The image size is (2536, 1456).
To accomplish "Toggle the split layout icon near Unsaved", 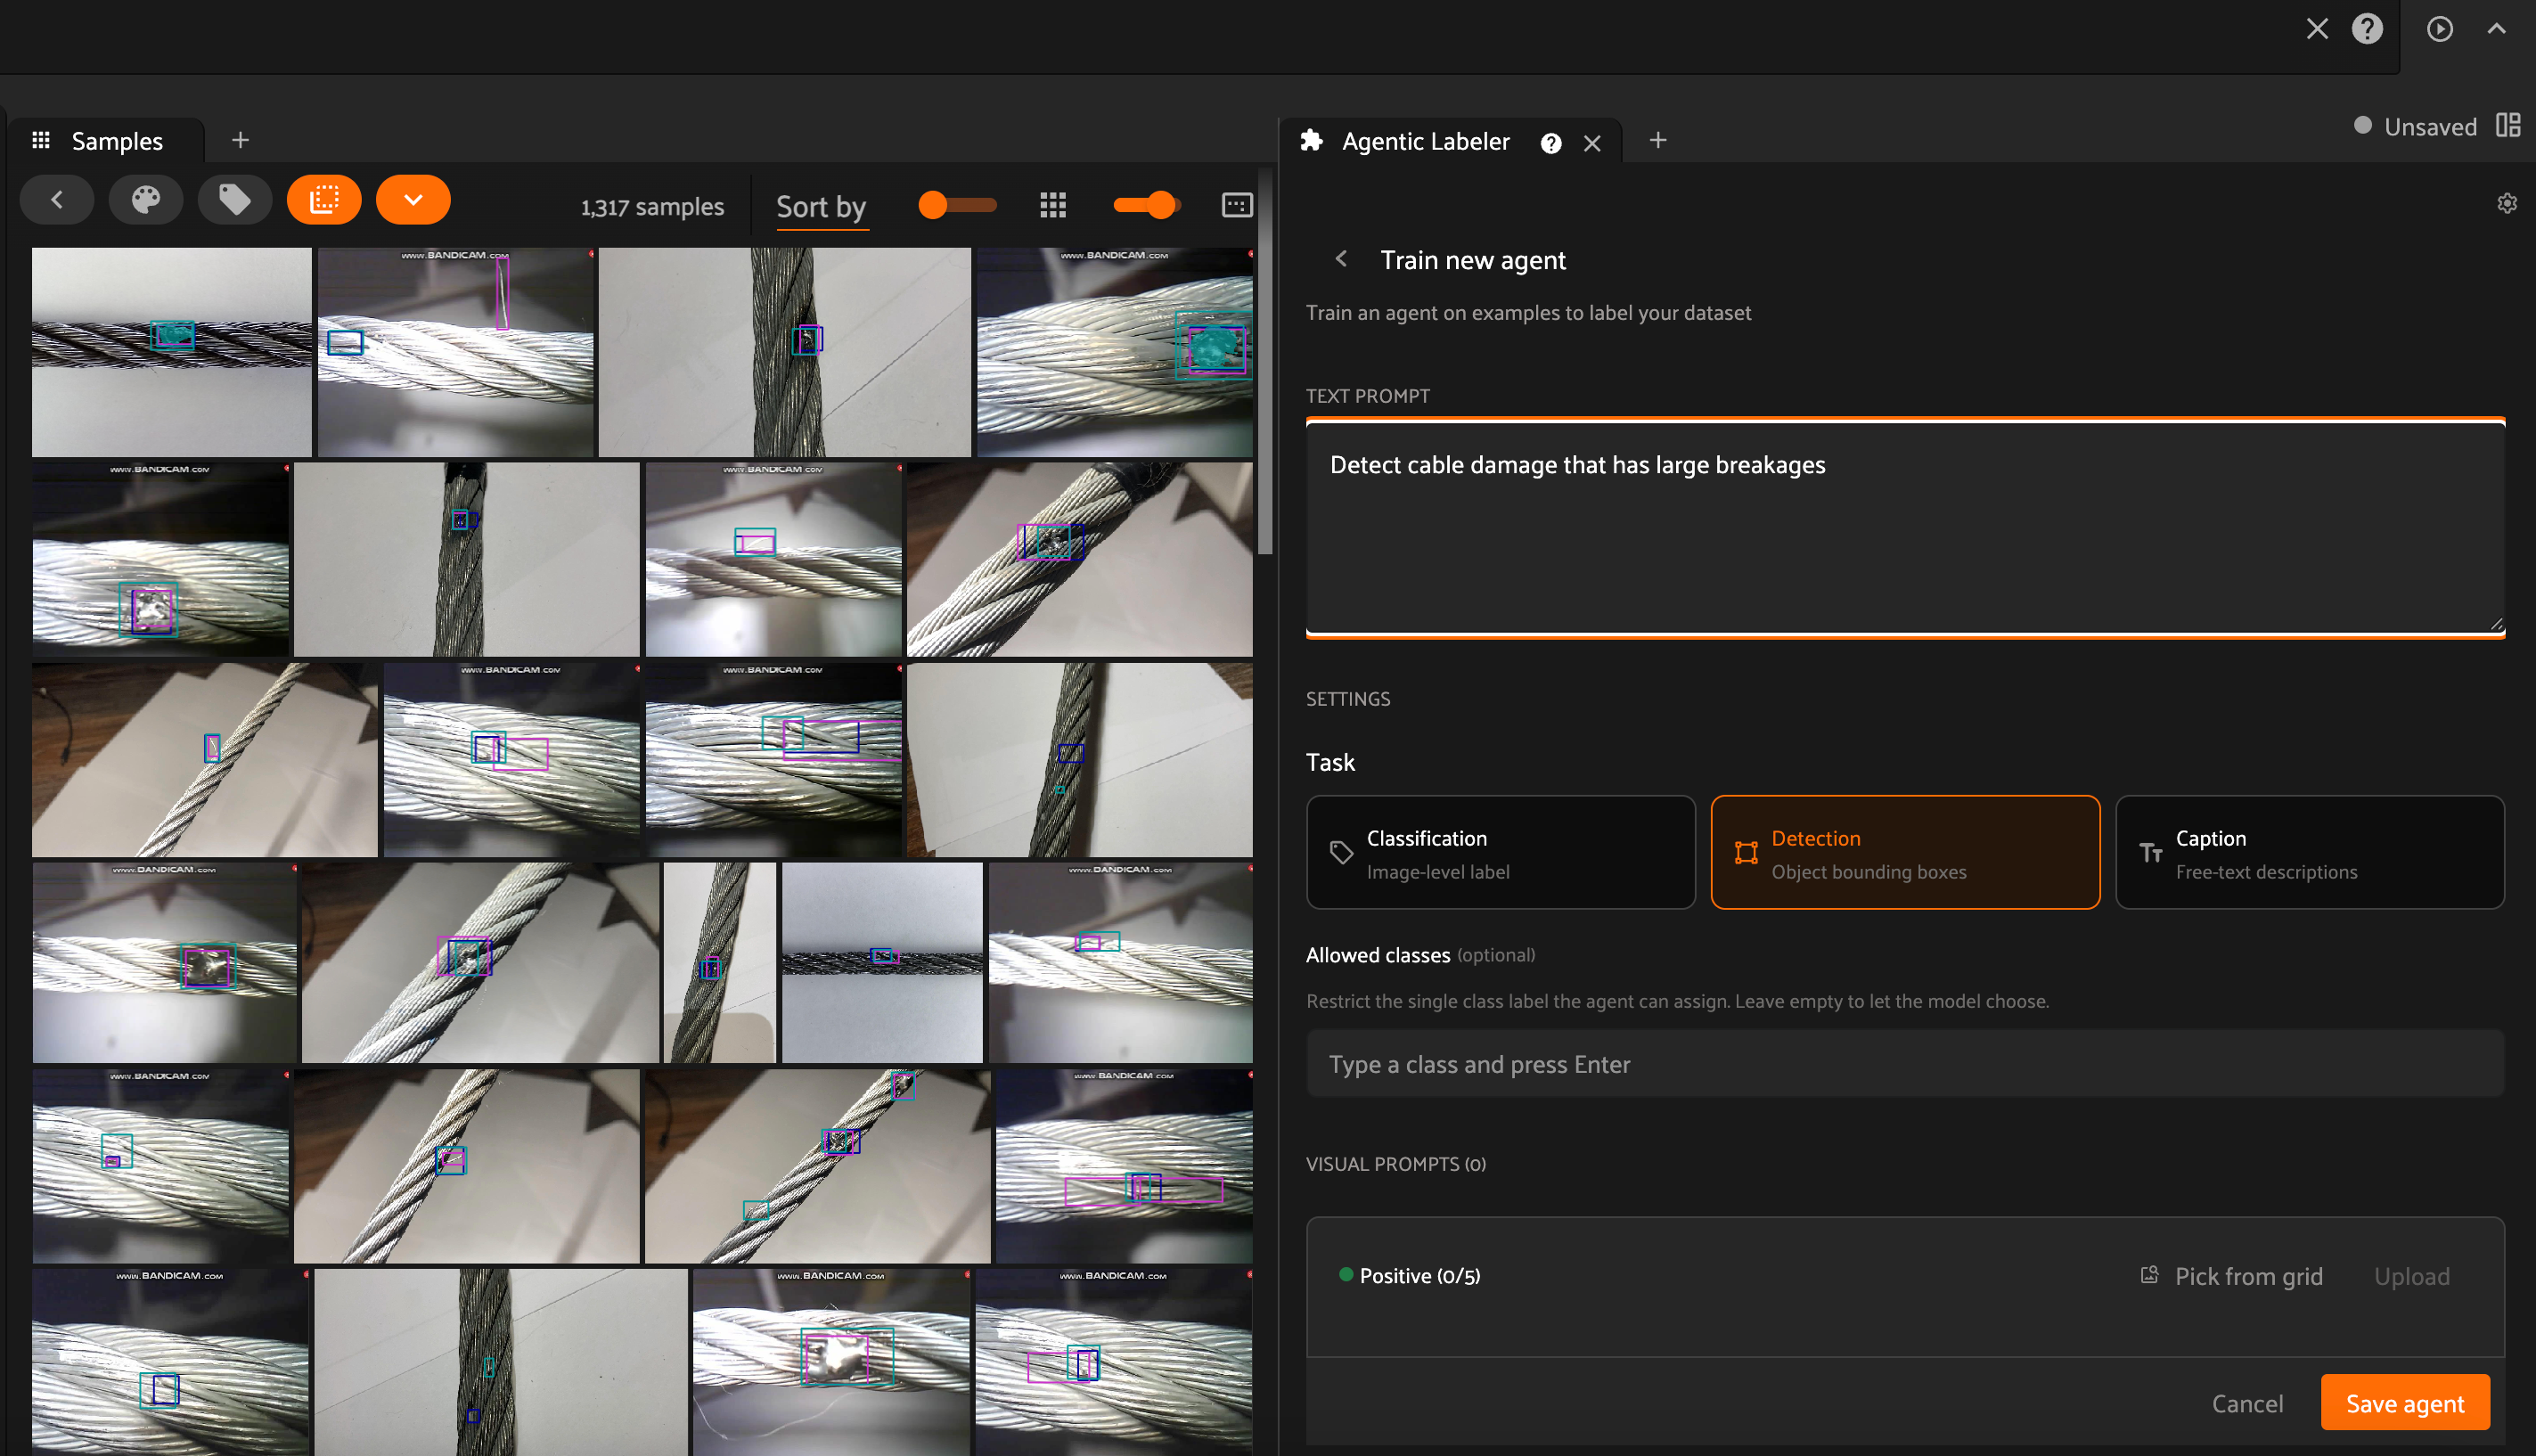I will pyautogui.click(x=2508, y=125).
